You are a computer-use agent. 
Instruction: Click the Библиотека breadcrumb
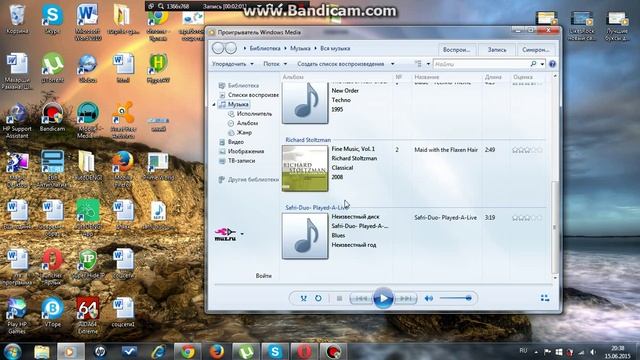265,48
